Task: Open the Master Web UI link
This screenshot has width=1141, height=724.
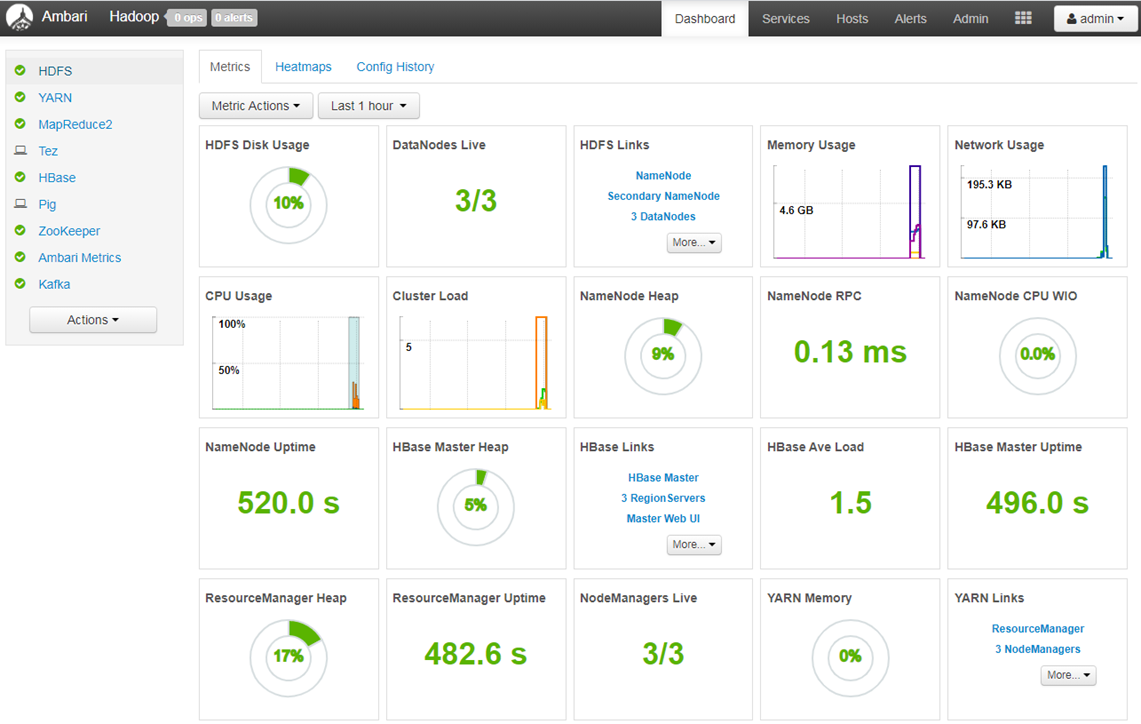Action: [x=664, y=518]
